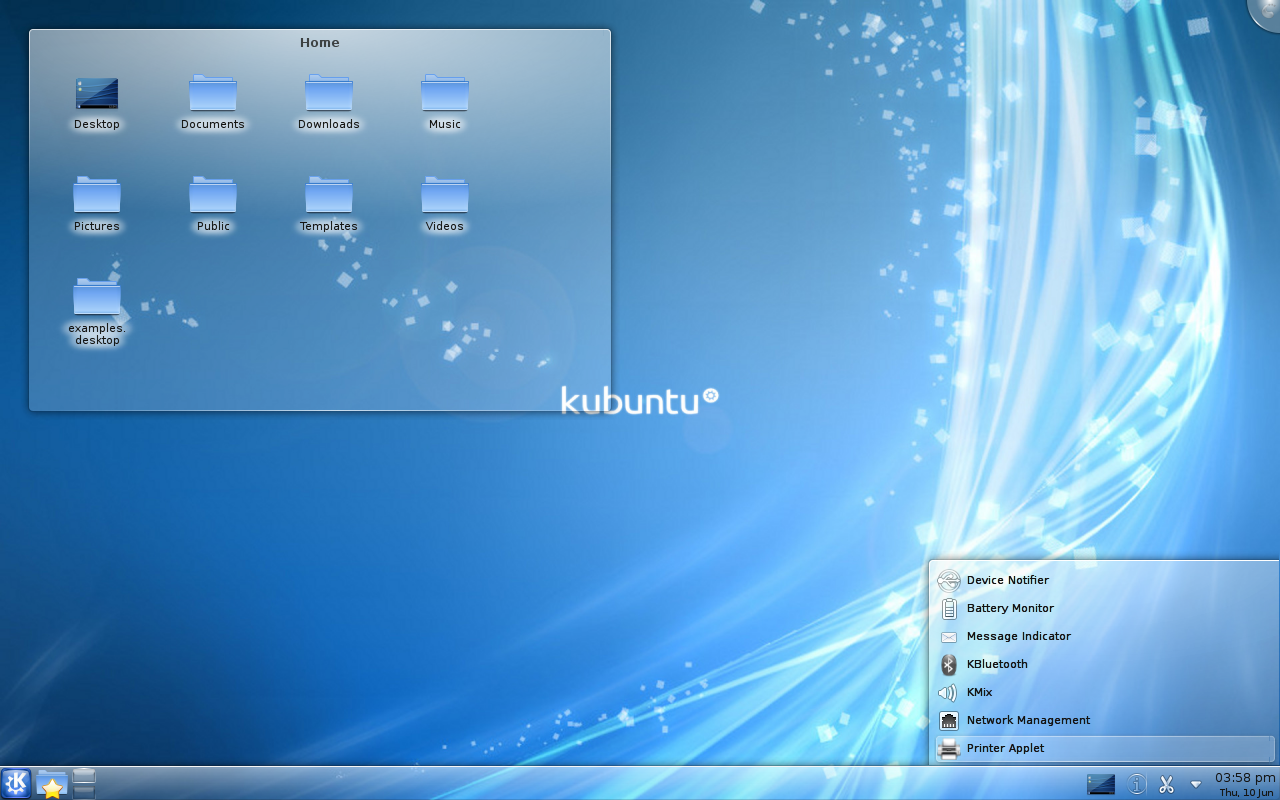Select the Public folder icon

(213, 195)
